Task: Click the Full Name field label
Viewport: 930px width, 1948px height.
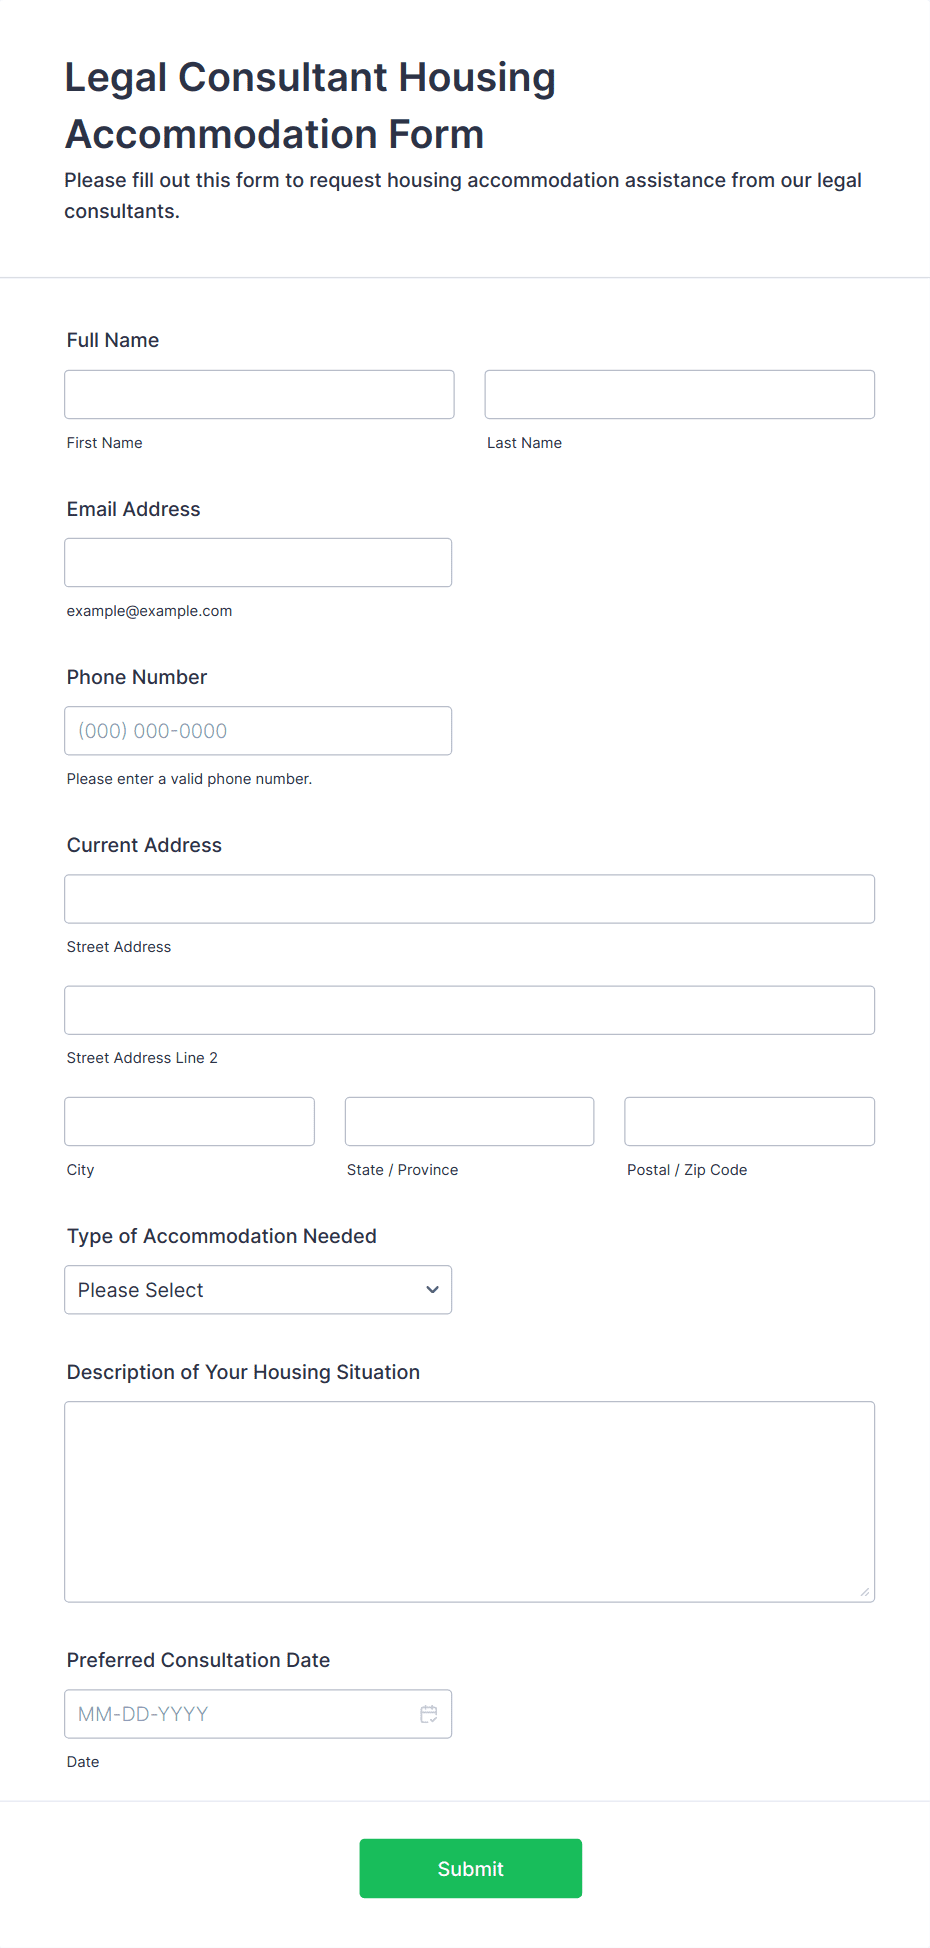Action: click(113, 340)
